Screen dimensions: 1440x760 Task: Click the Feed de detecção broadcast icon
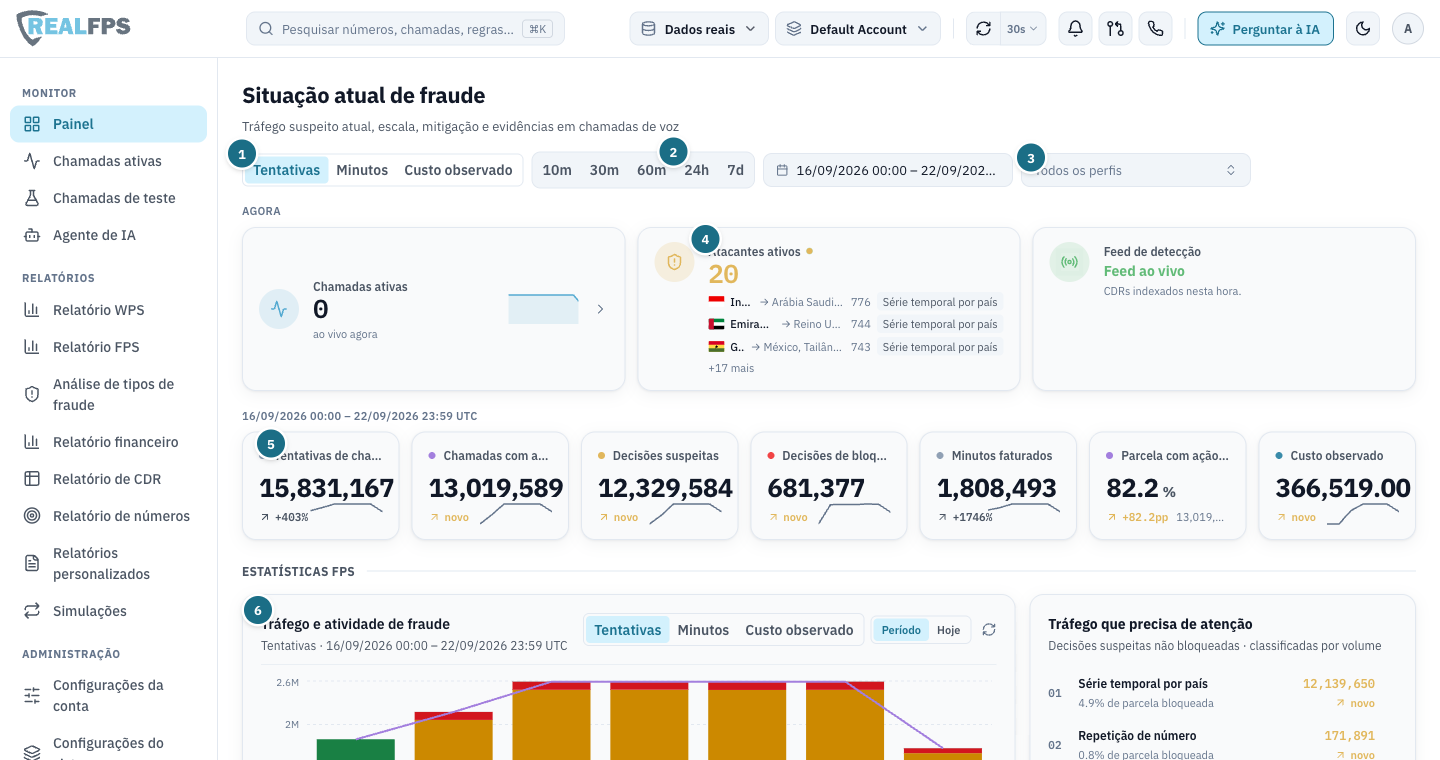1069,262
